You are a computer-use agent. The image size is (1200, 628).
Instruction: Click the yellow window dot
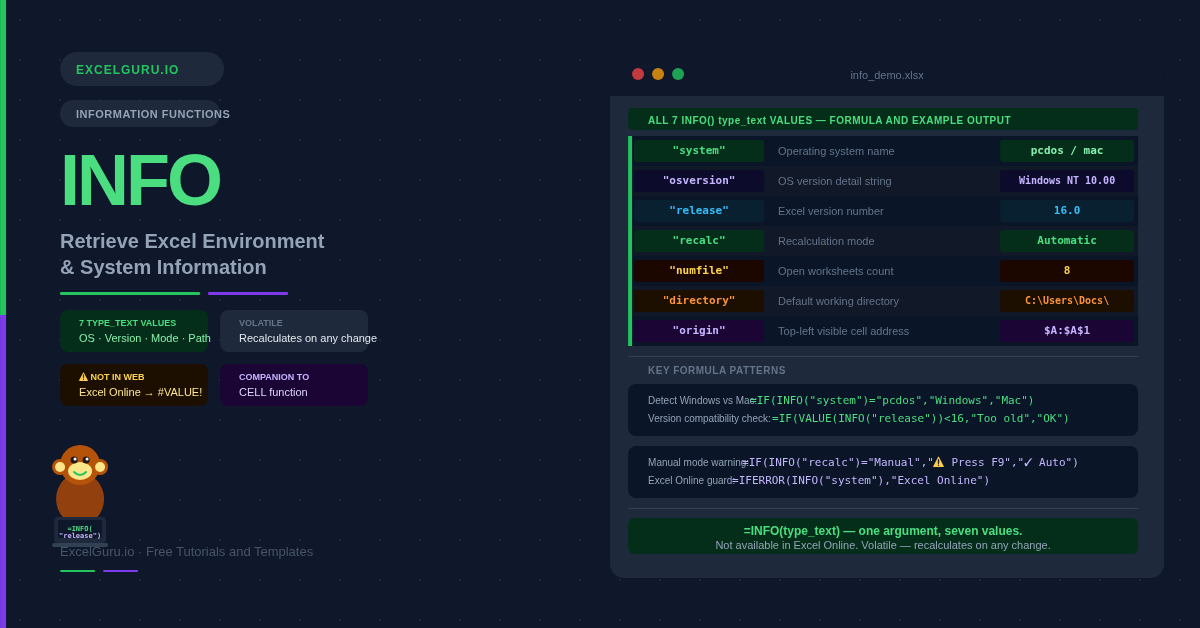pyautogui.click(x=658, y=74)
